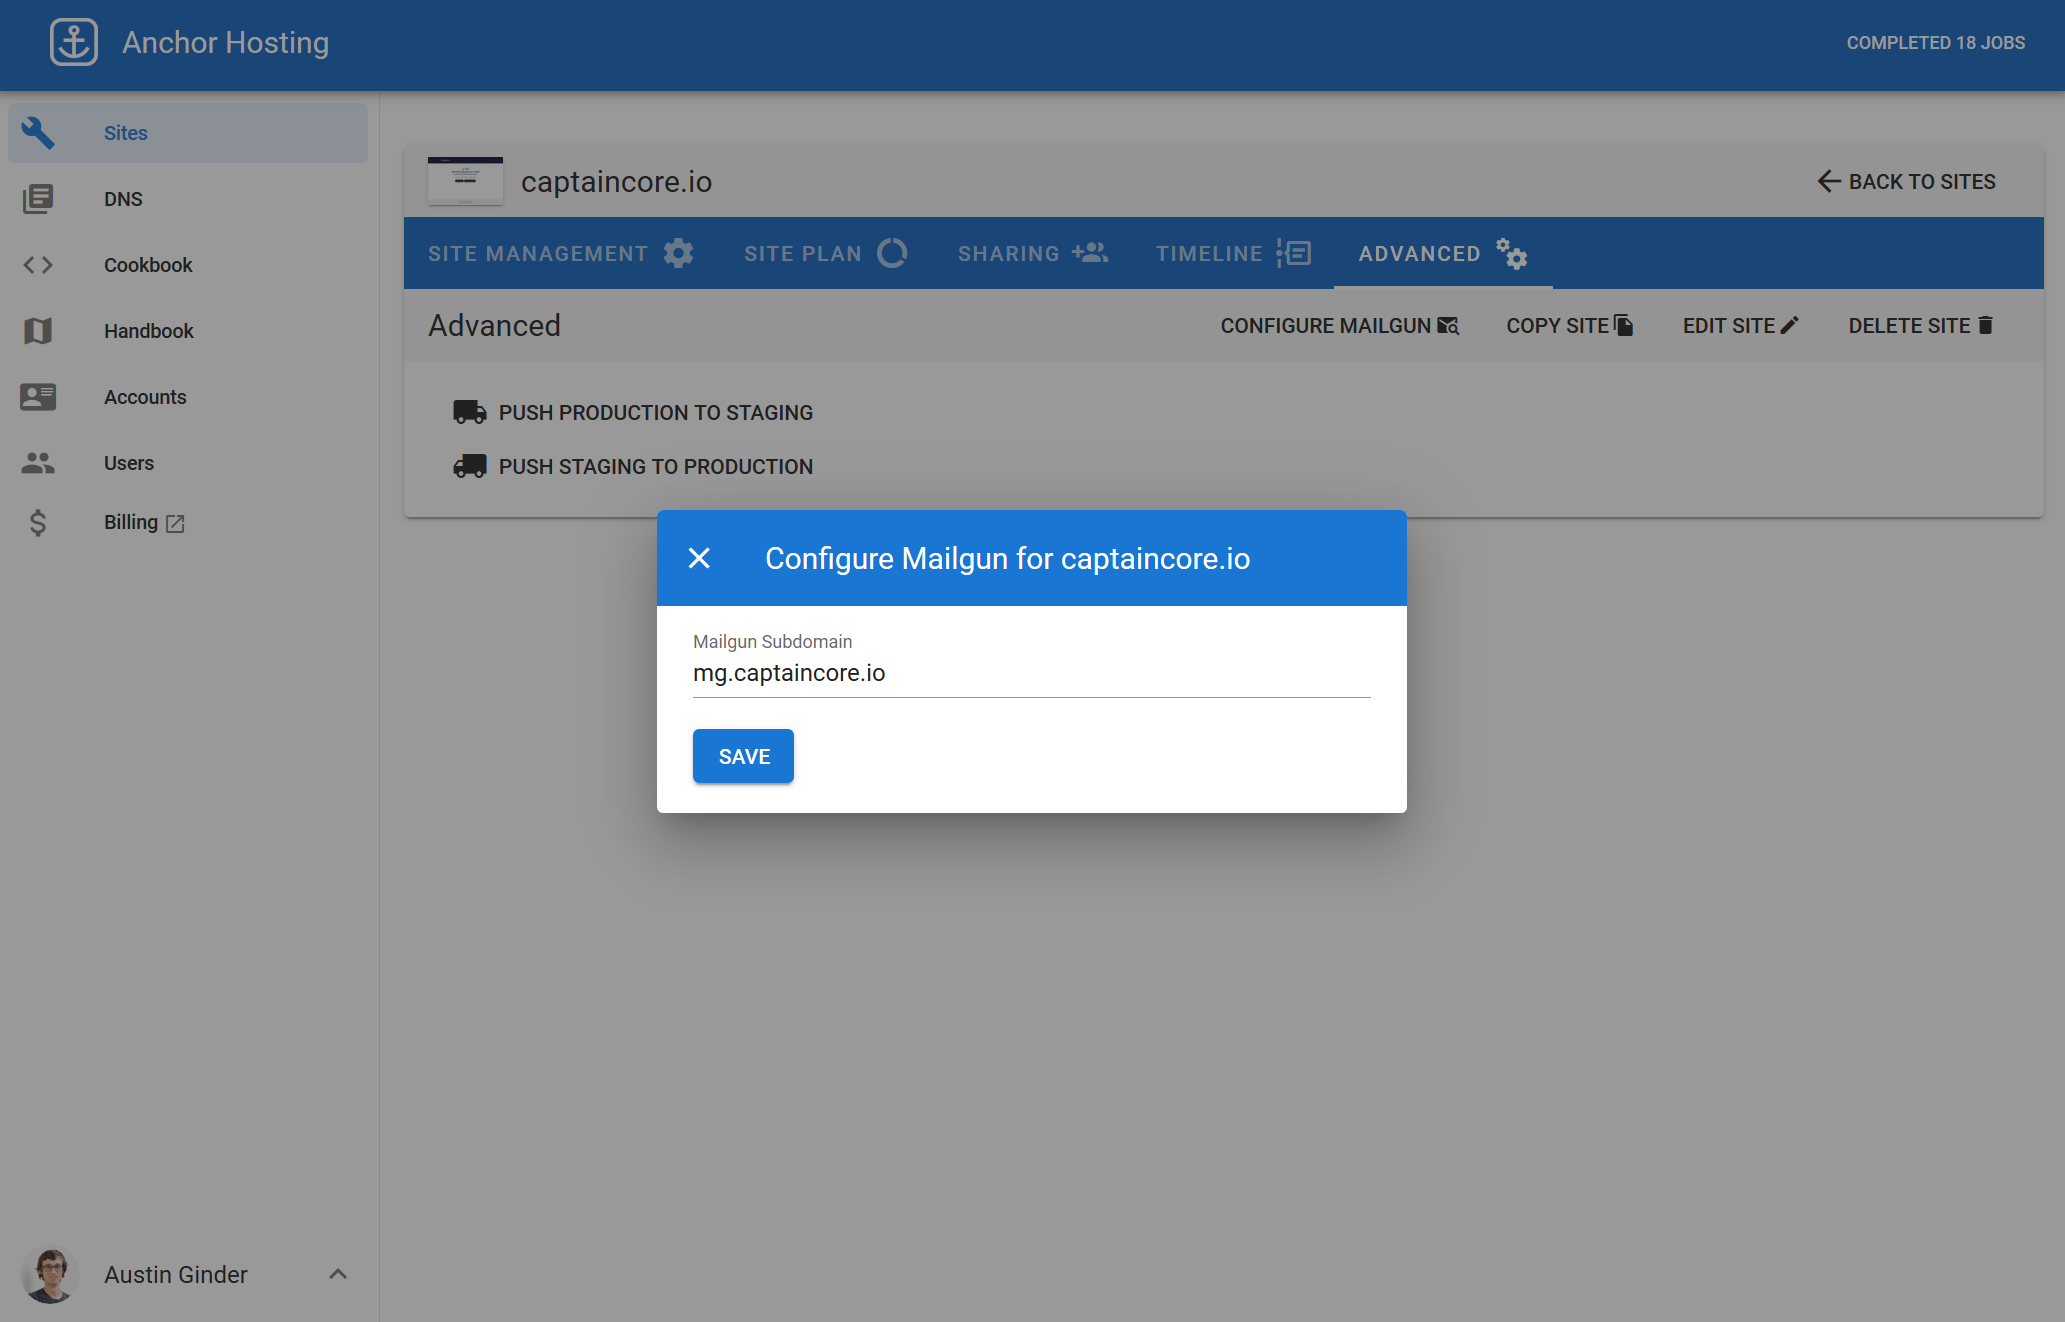Image resolution: width=2065 pixels, height=1322 pixels.
Task: Click the Users people icon
Action: point(38,463)
